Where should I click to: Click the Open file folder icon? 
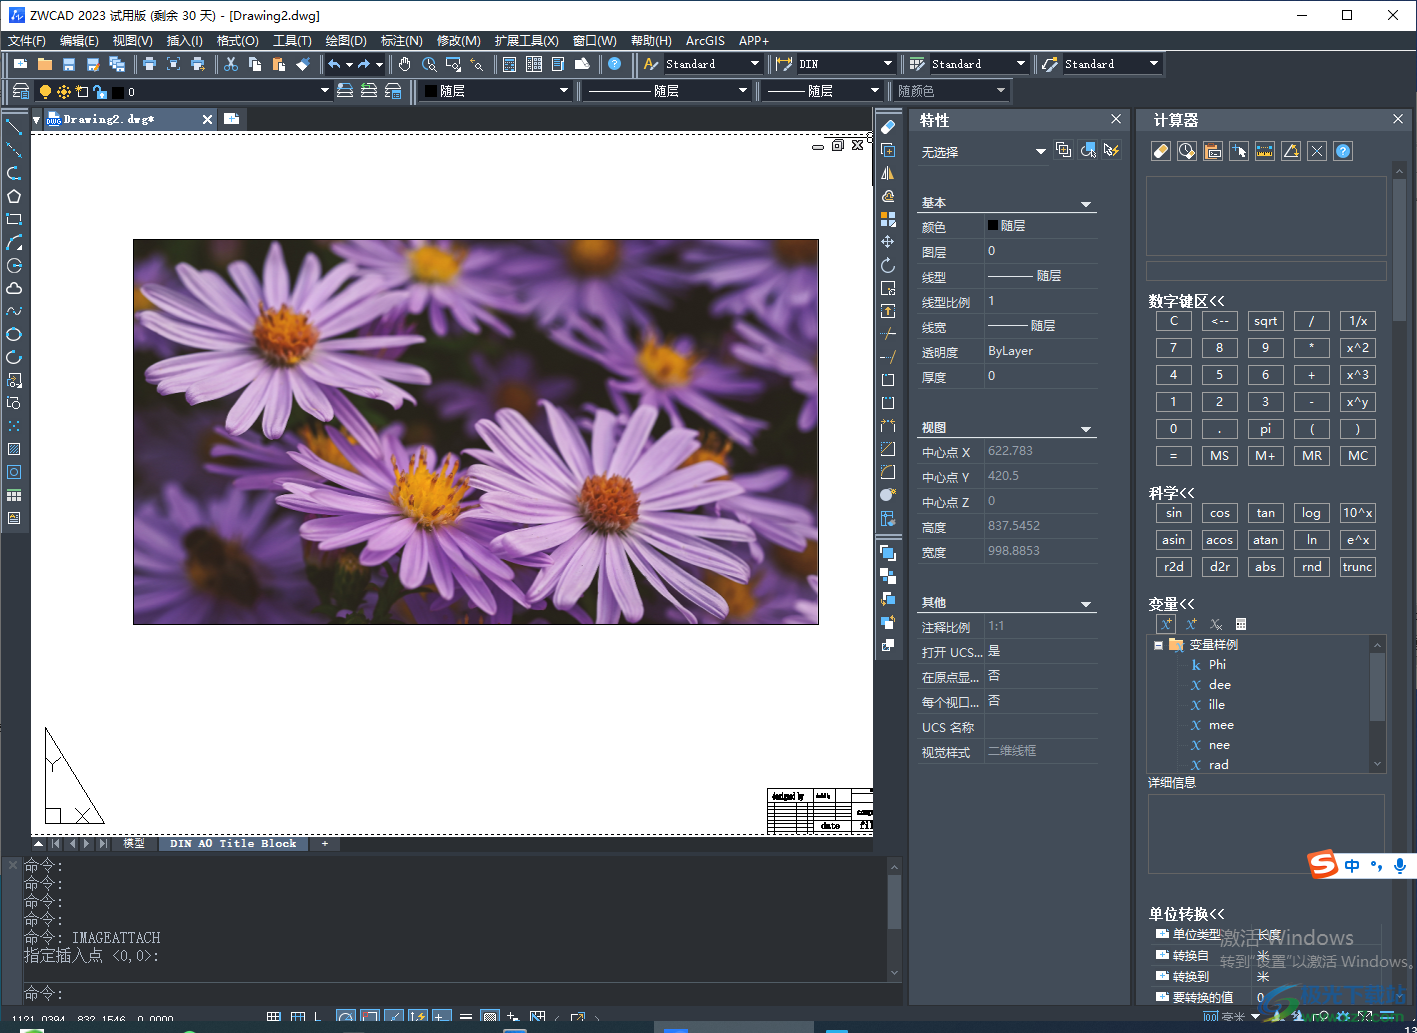tap(45, 64)
